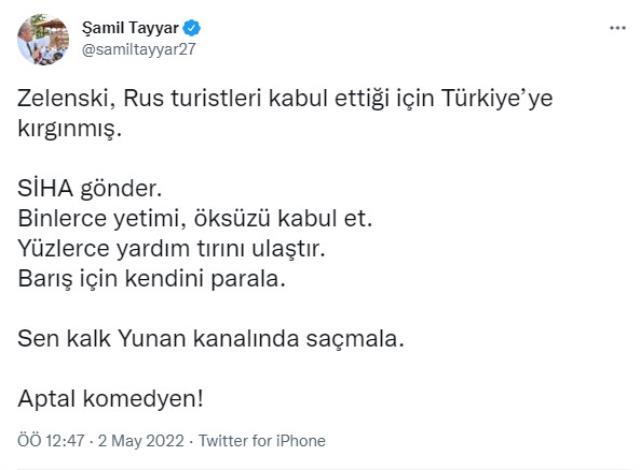Open the Twitter for iPhone source link
The image size is (640, 470).
[x=262, y=440]
